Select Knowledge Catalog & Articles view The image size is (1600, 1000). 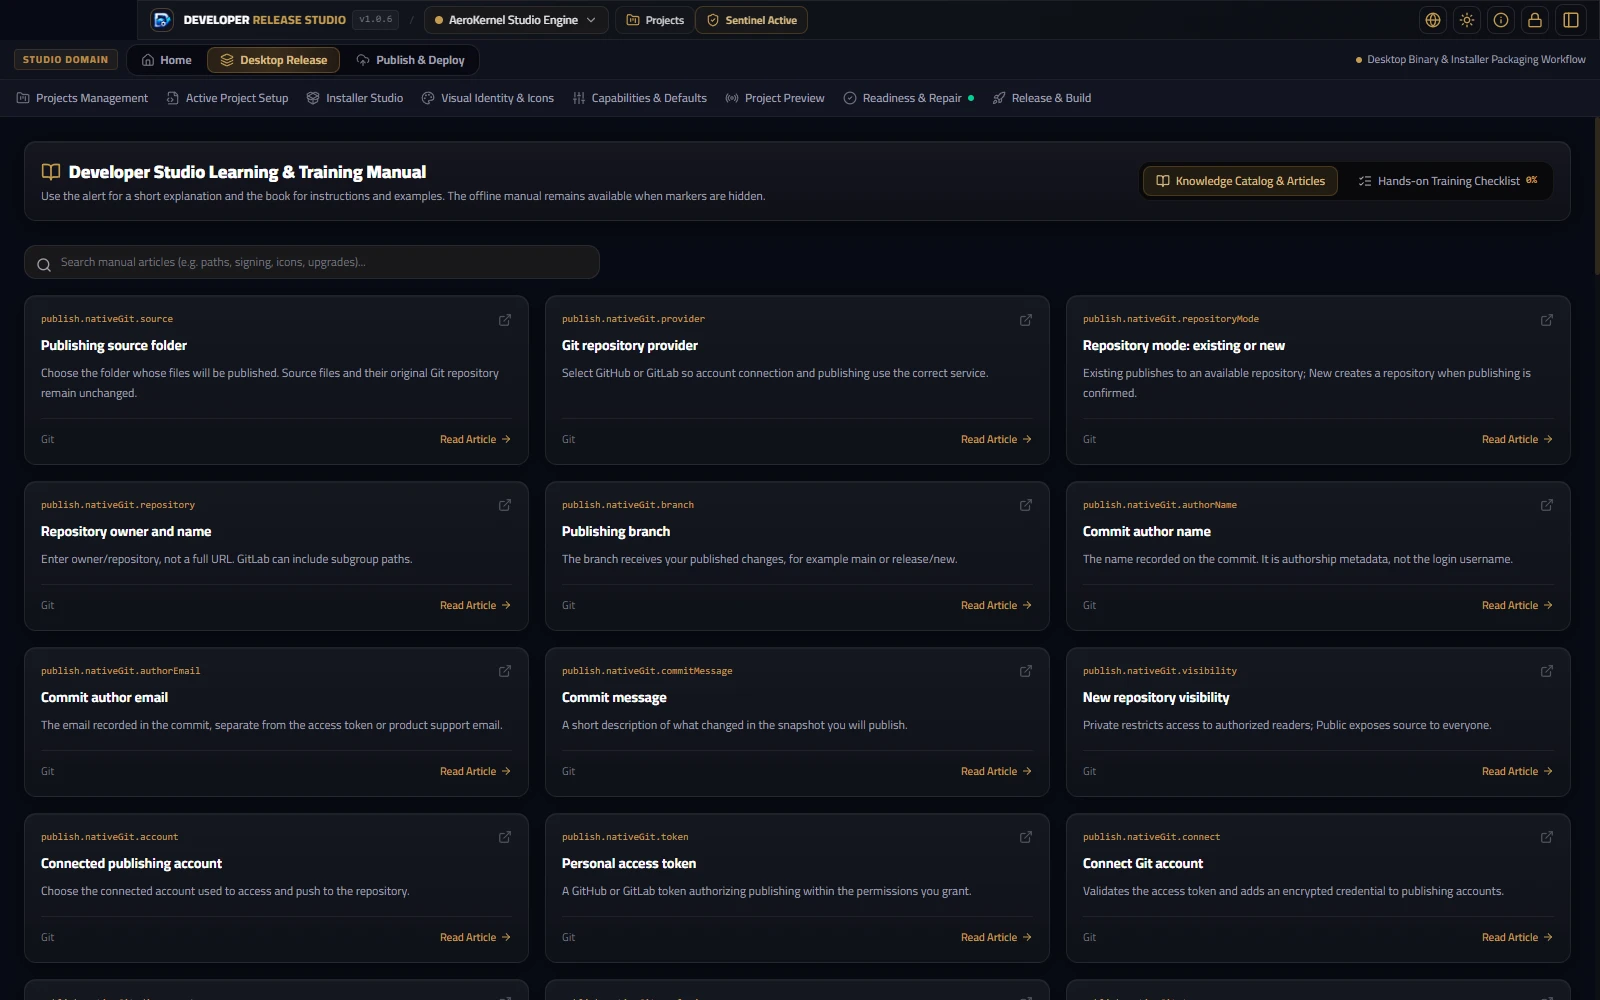click(x=1240, y=181)
